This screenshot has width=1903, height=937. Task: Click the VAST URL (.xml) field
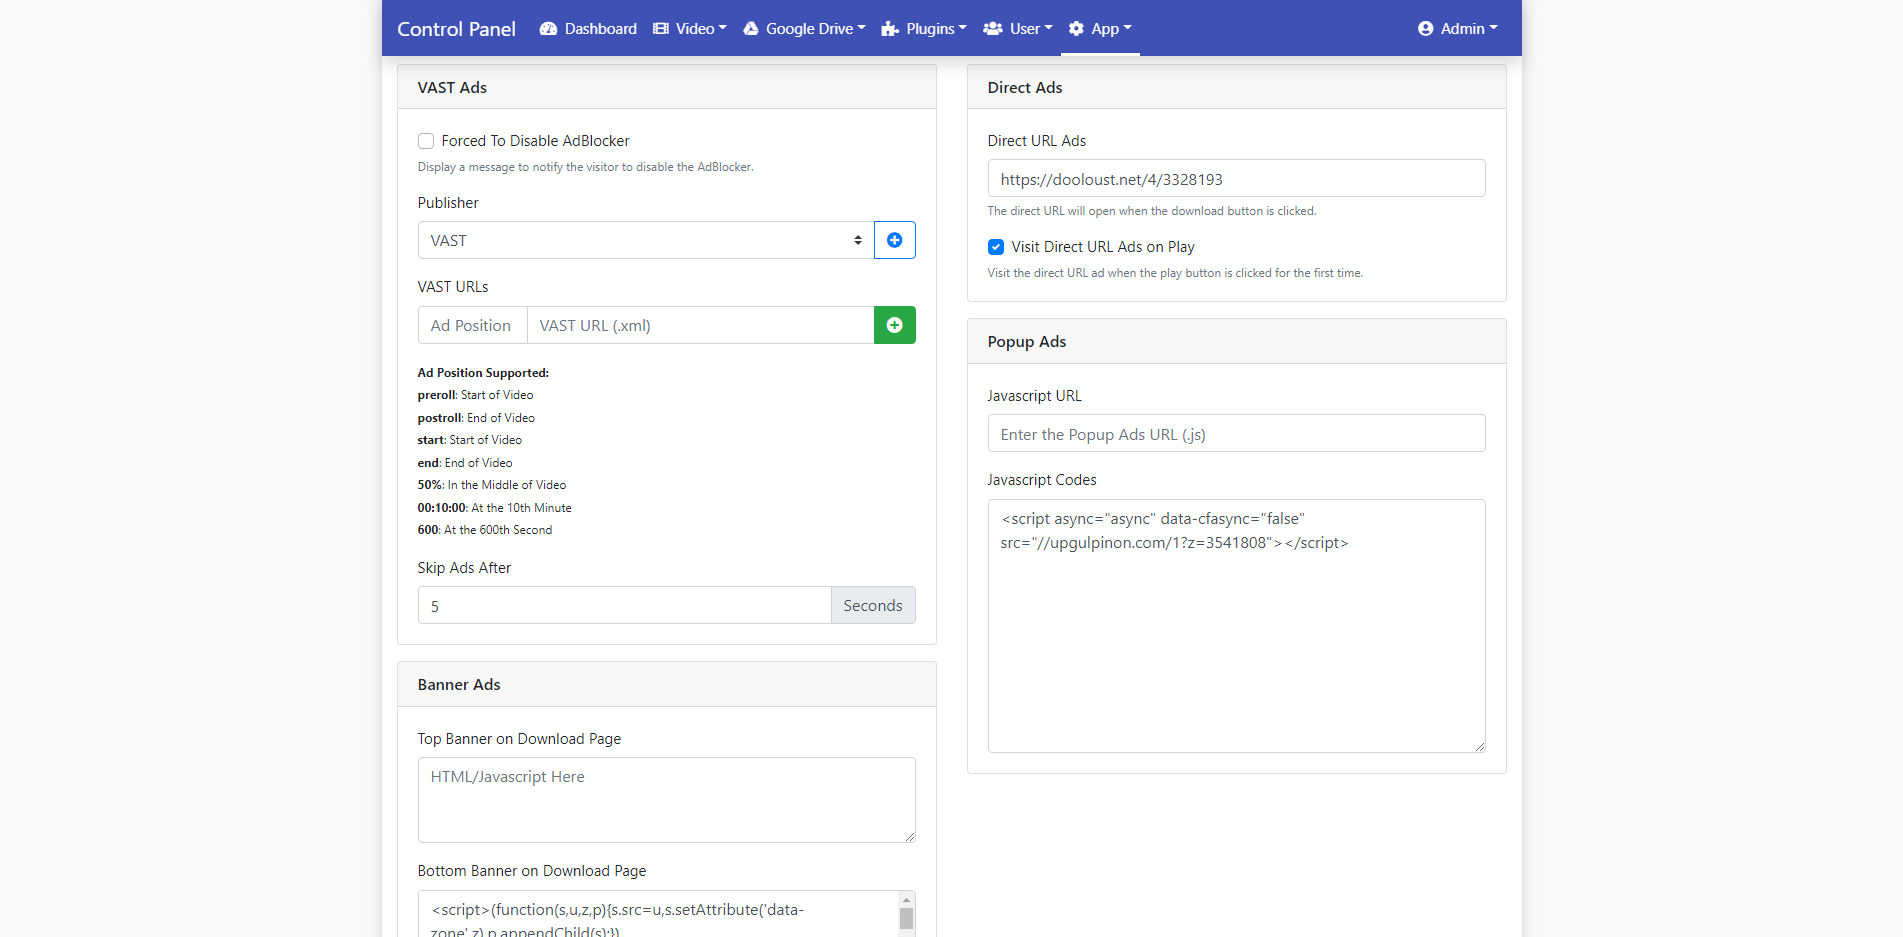tap(701, 325)
